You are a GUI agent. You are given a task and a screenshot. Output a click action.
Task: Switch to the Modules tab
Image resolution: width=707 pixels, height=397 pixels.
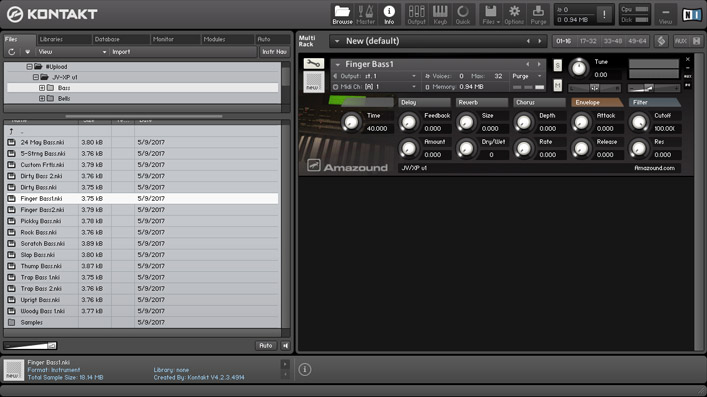pyautogui.click(x=227, y=39)
